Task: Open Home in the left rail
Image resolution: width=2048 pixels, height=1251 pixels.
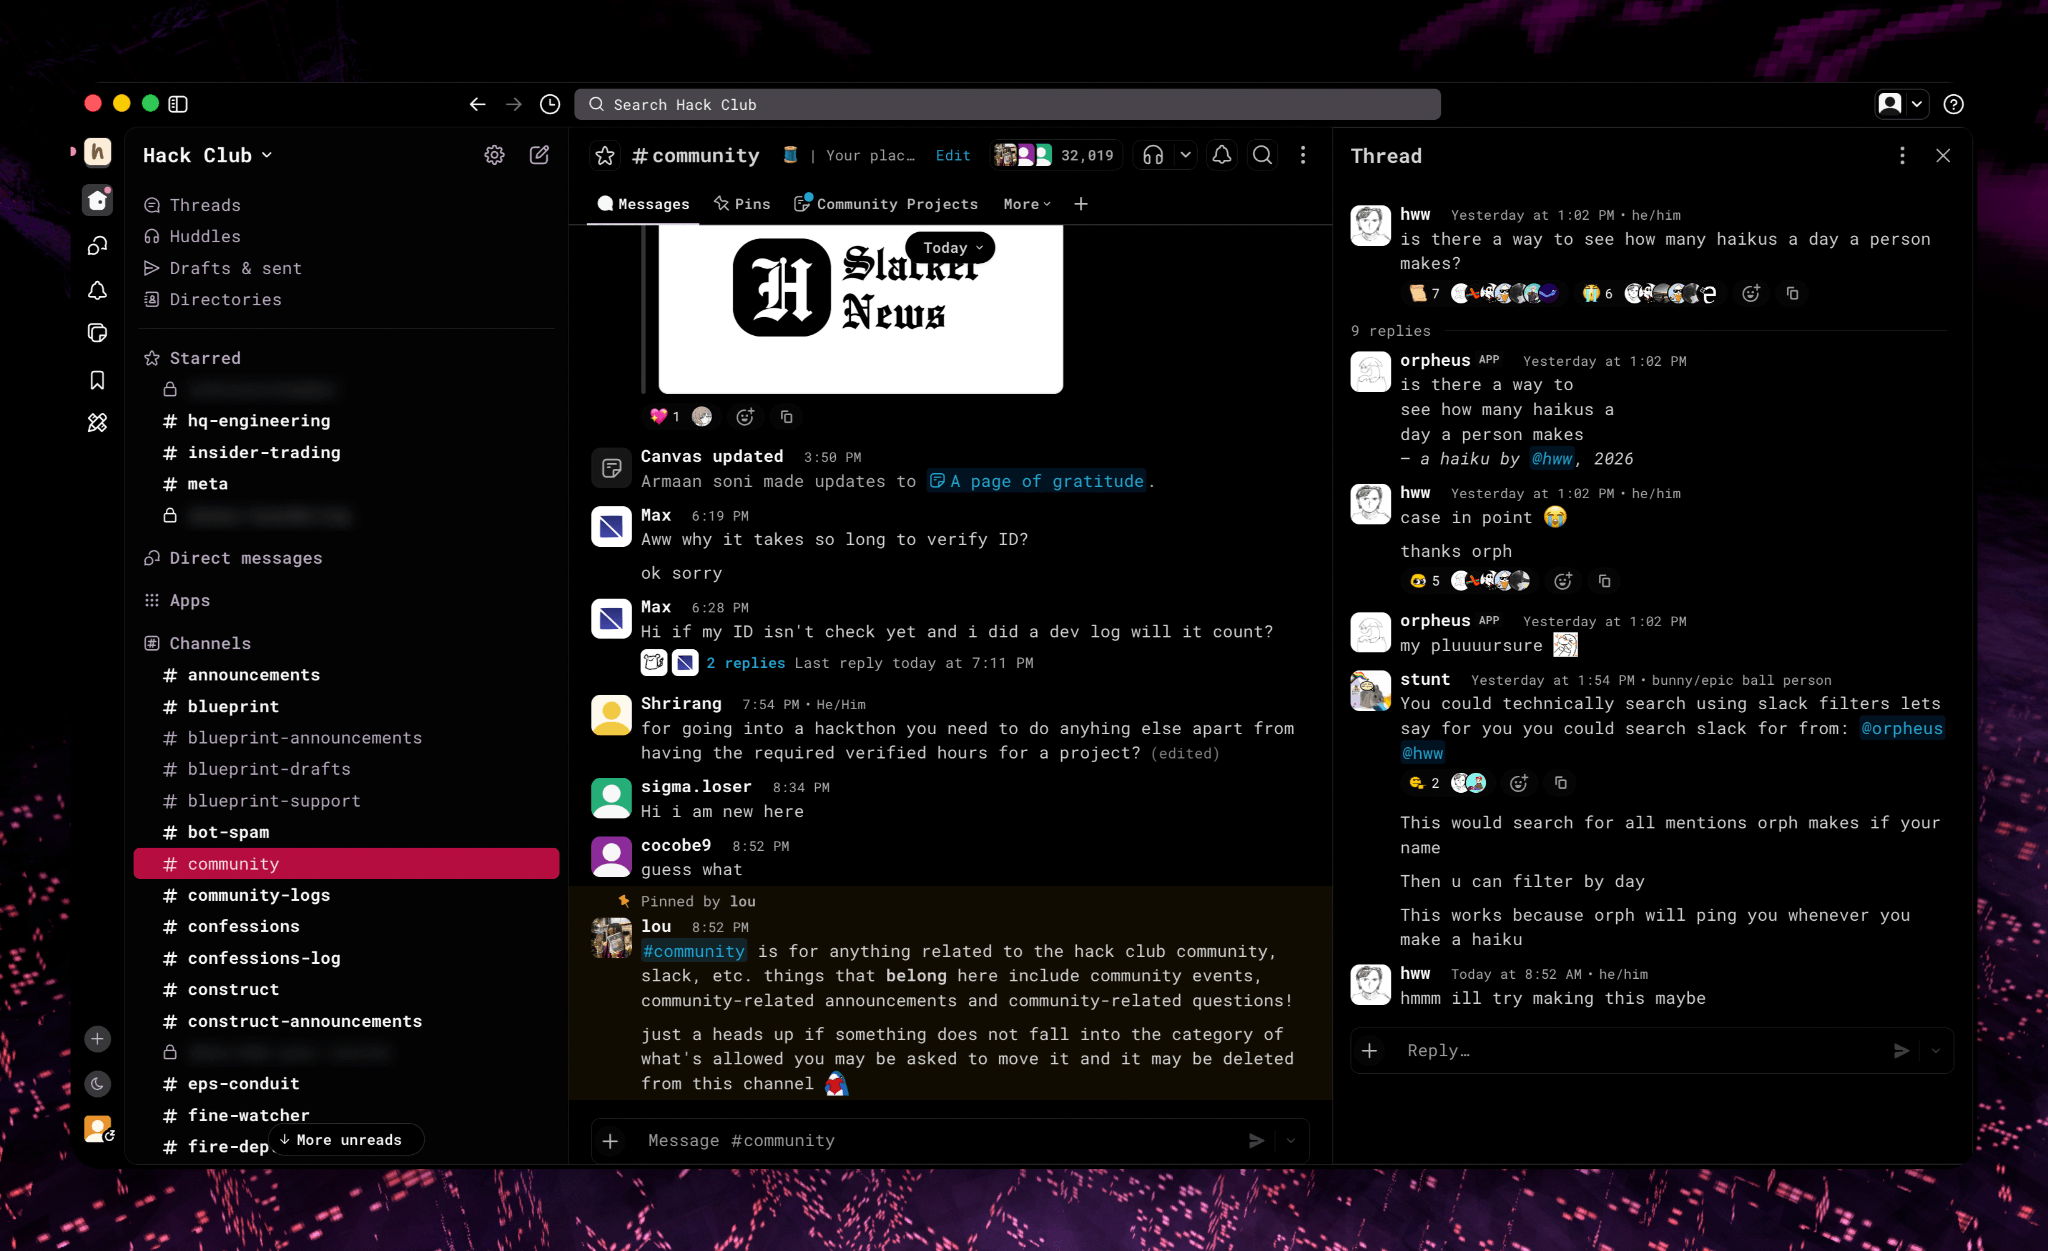Action: [97, 200]
